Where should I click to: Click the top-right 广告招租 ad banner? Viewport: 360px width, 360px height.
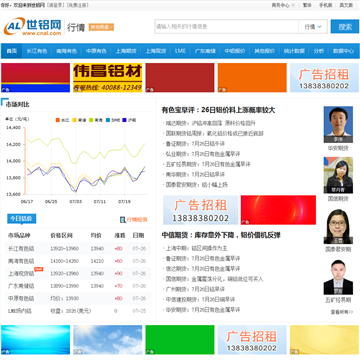[x=324, y=78]
